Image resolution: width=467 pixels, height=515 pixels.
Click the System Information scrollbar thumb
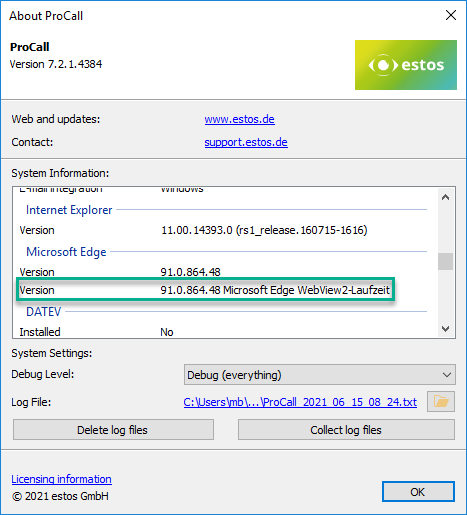pos(445,261)
